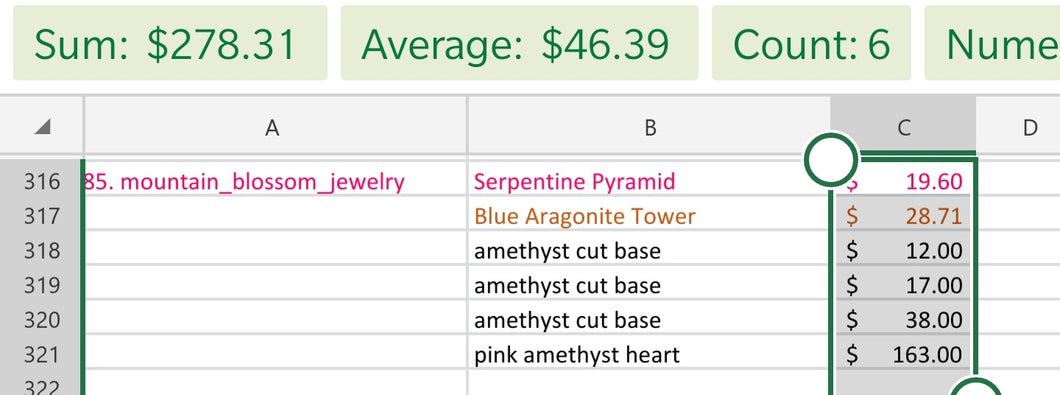This screenshot has width=1060, height=395.
Task: Click the $38.00 price cell
Action: click(x=903, y=319)
